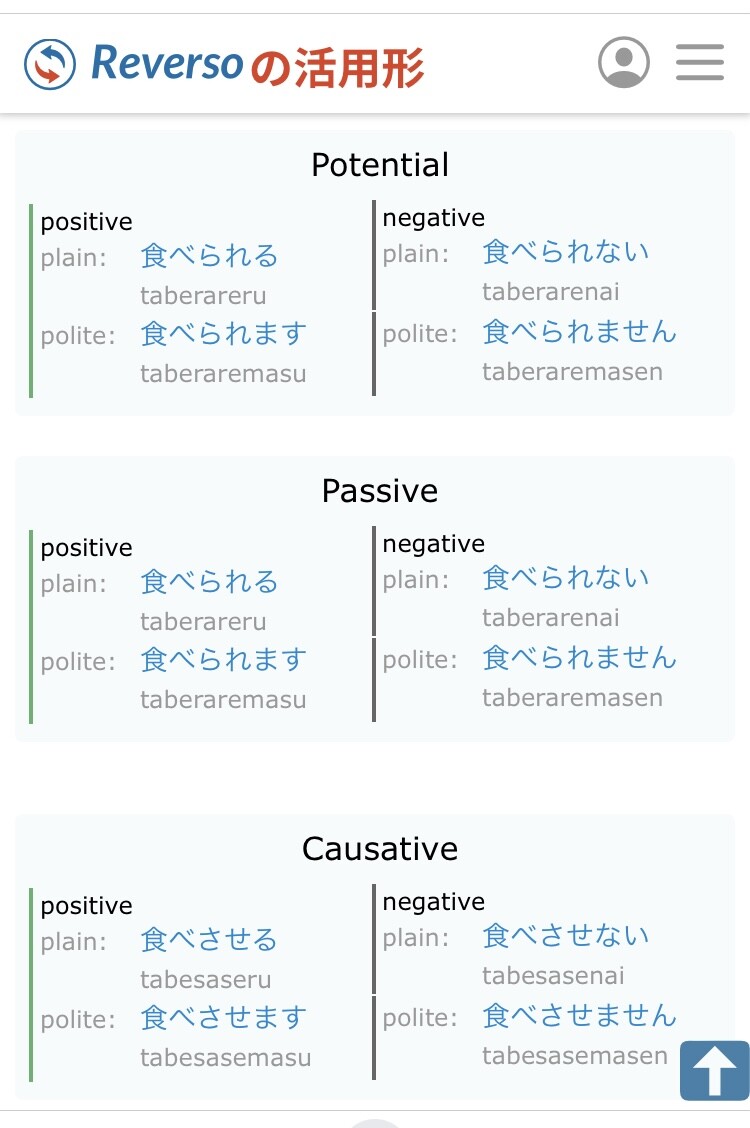Click the Causative plain form 食べさせる
The height and width of the screenshot is (1128, 750).
tap(209, 940)
